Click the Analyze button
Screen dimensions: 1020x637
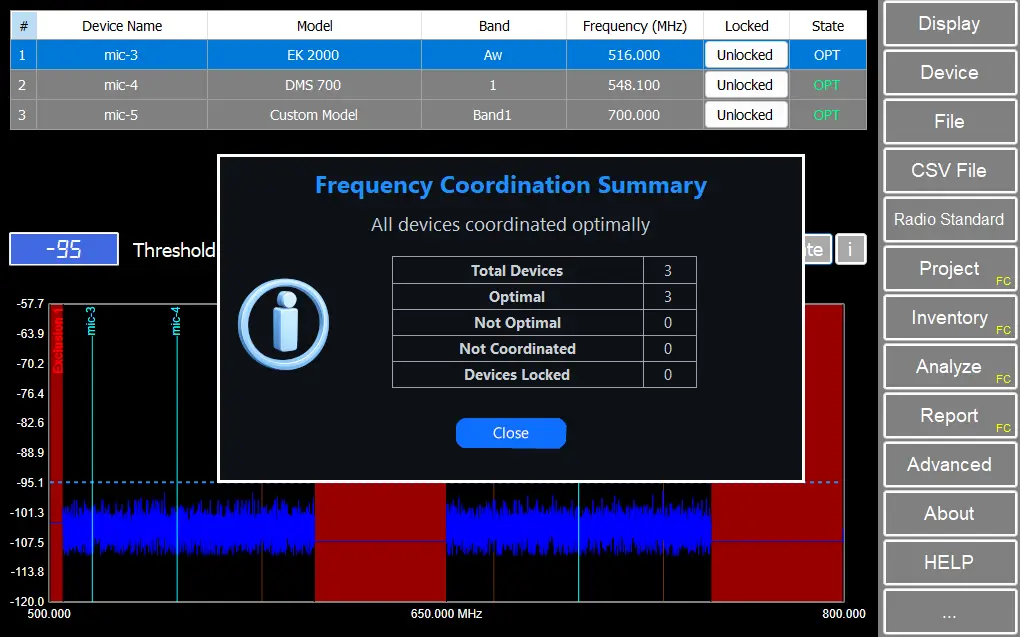(948, 367)
